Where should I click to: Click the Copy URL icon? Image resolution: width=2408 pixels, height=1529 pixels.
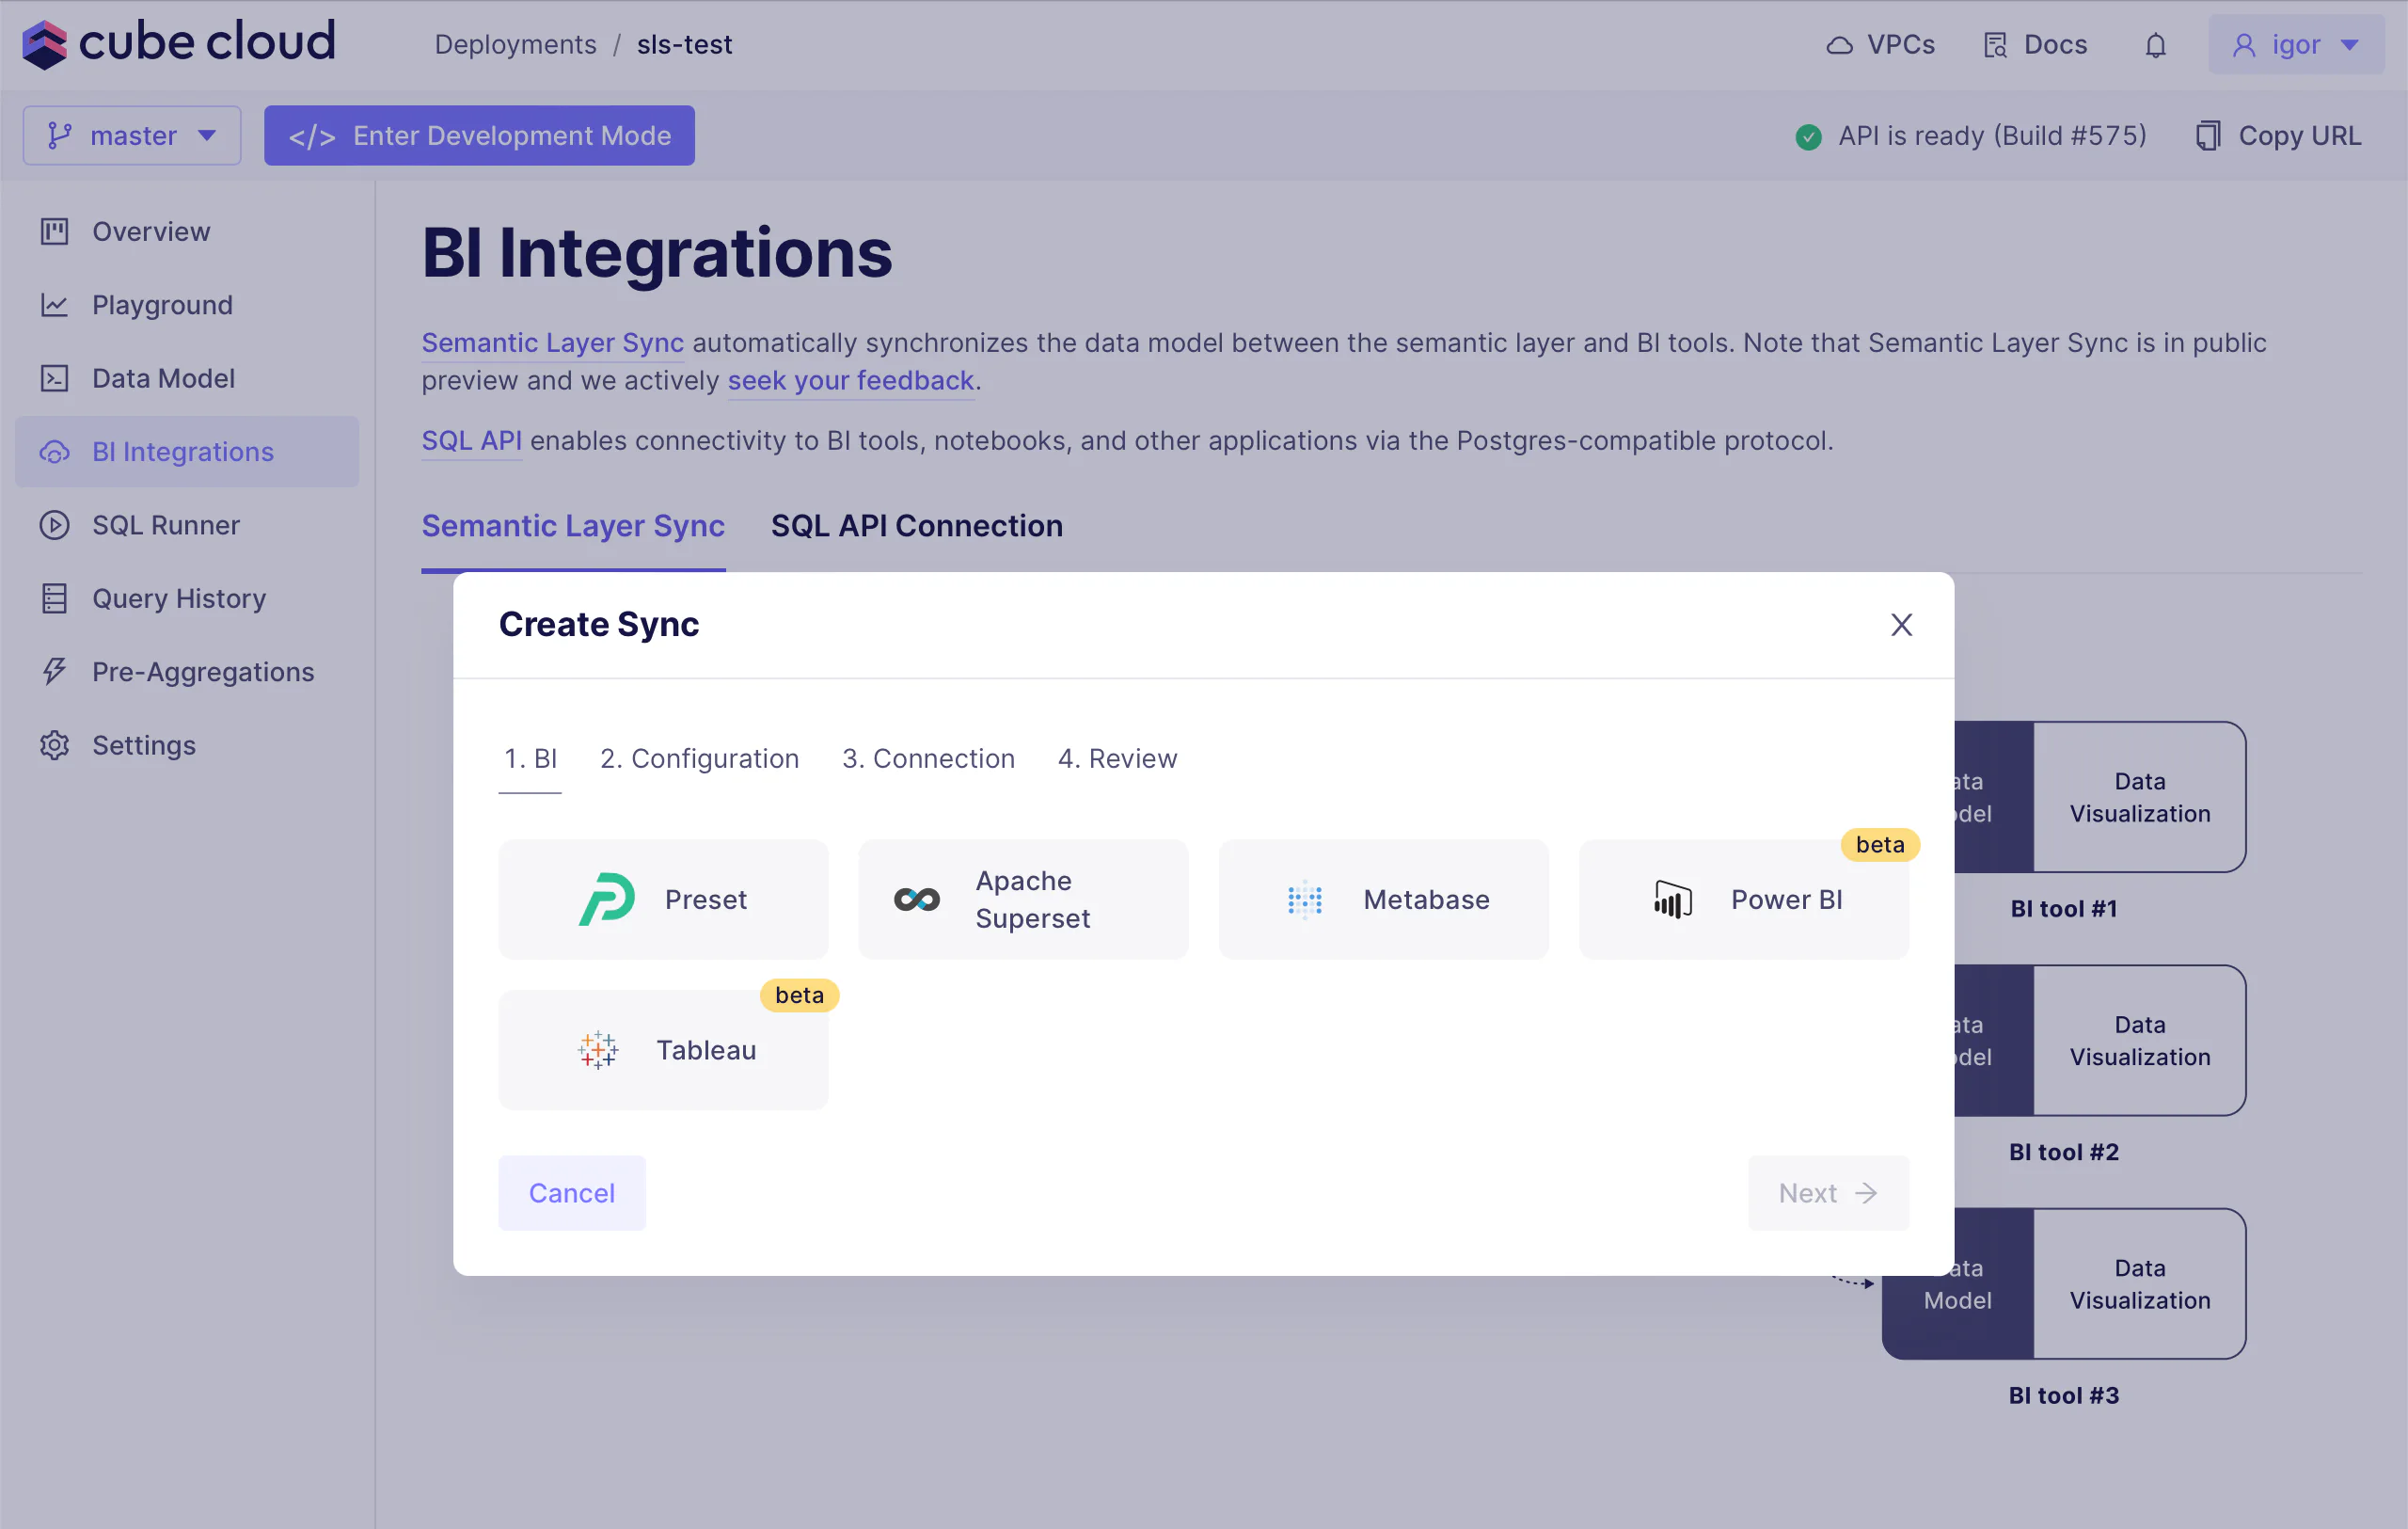(2207, 136)
